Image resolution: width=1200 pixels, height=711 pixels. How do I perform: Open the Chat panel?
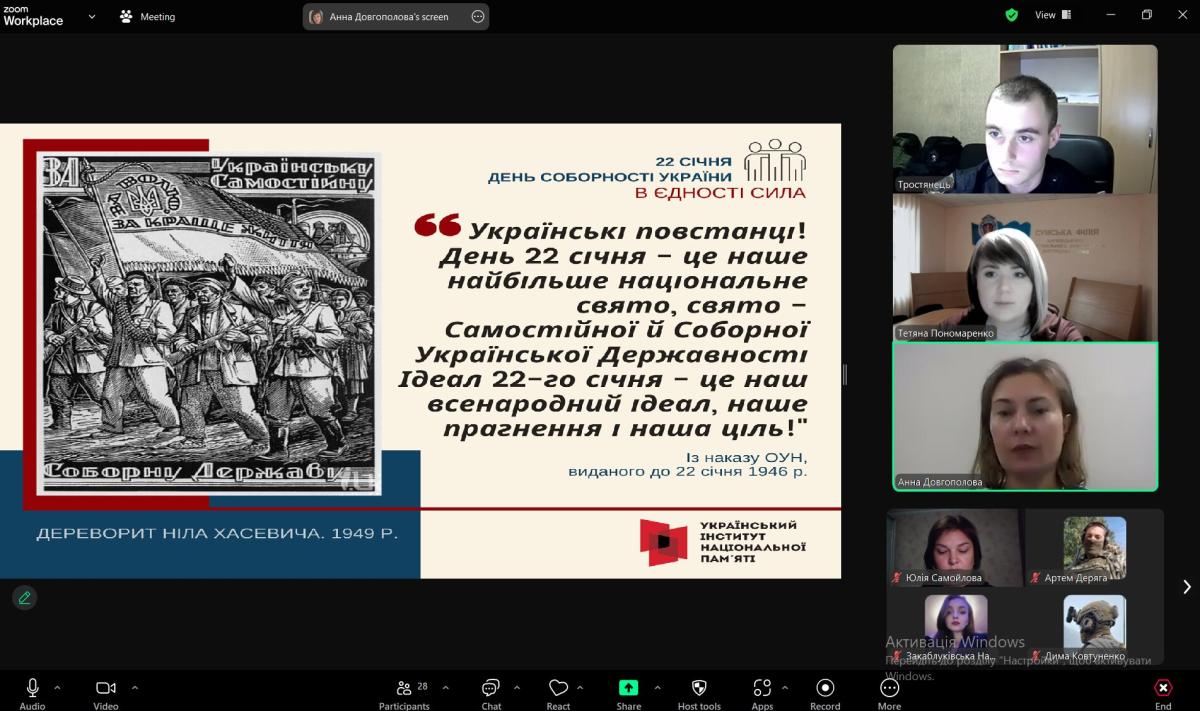coord(491,689)
